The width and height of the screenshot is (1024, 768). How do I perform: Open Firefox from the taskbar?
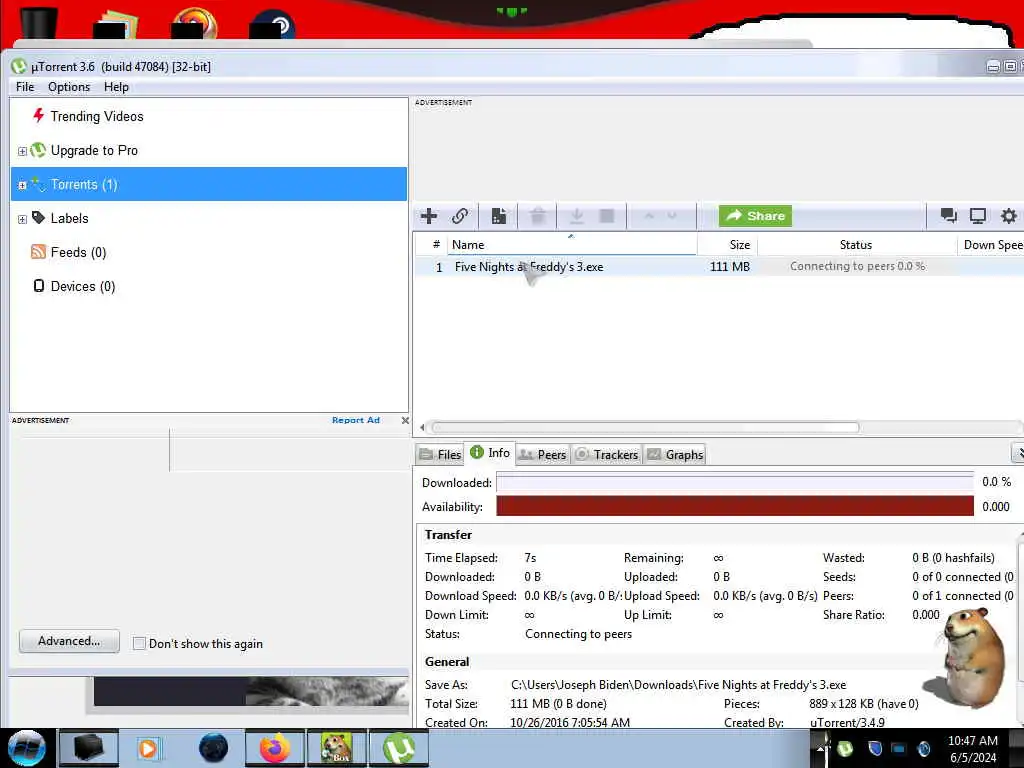(x=275, y=748)
